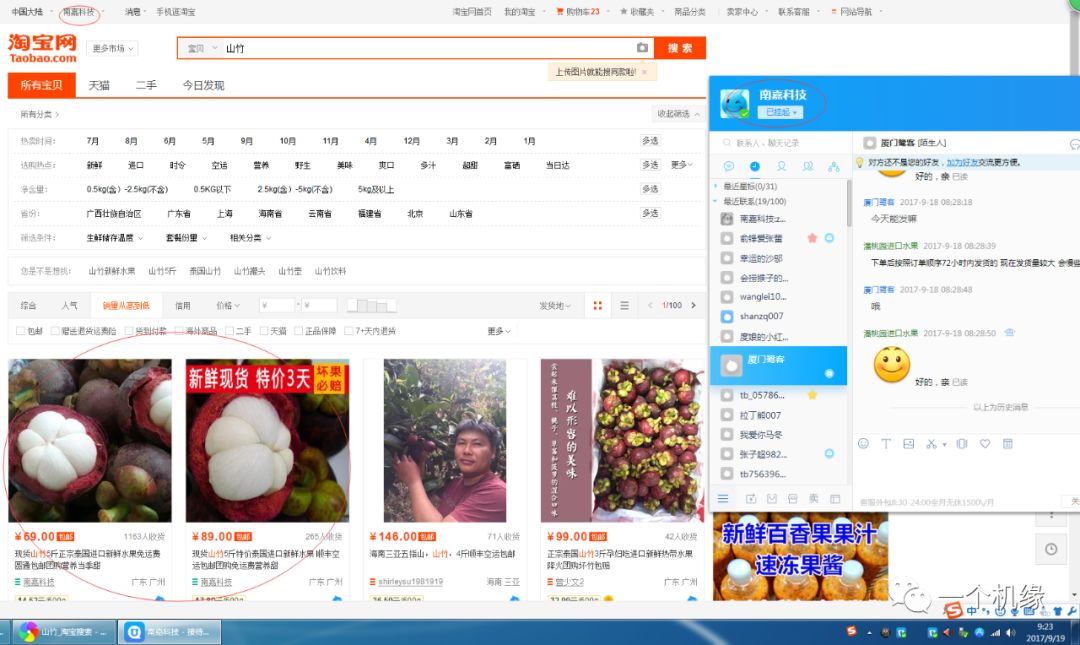The image size is (1080, 645).
Task: Open the recent-contacts clock tab in Wangwang
Action: (x=755, y=166)
